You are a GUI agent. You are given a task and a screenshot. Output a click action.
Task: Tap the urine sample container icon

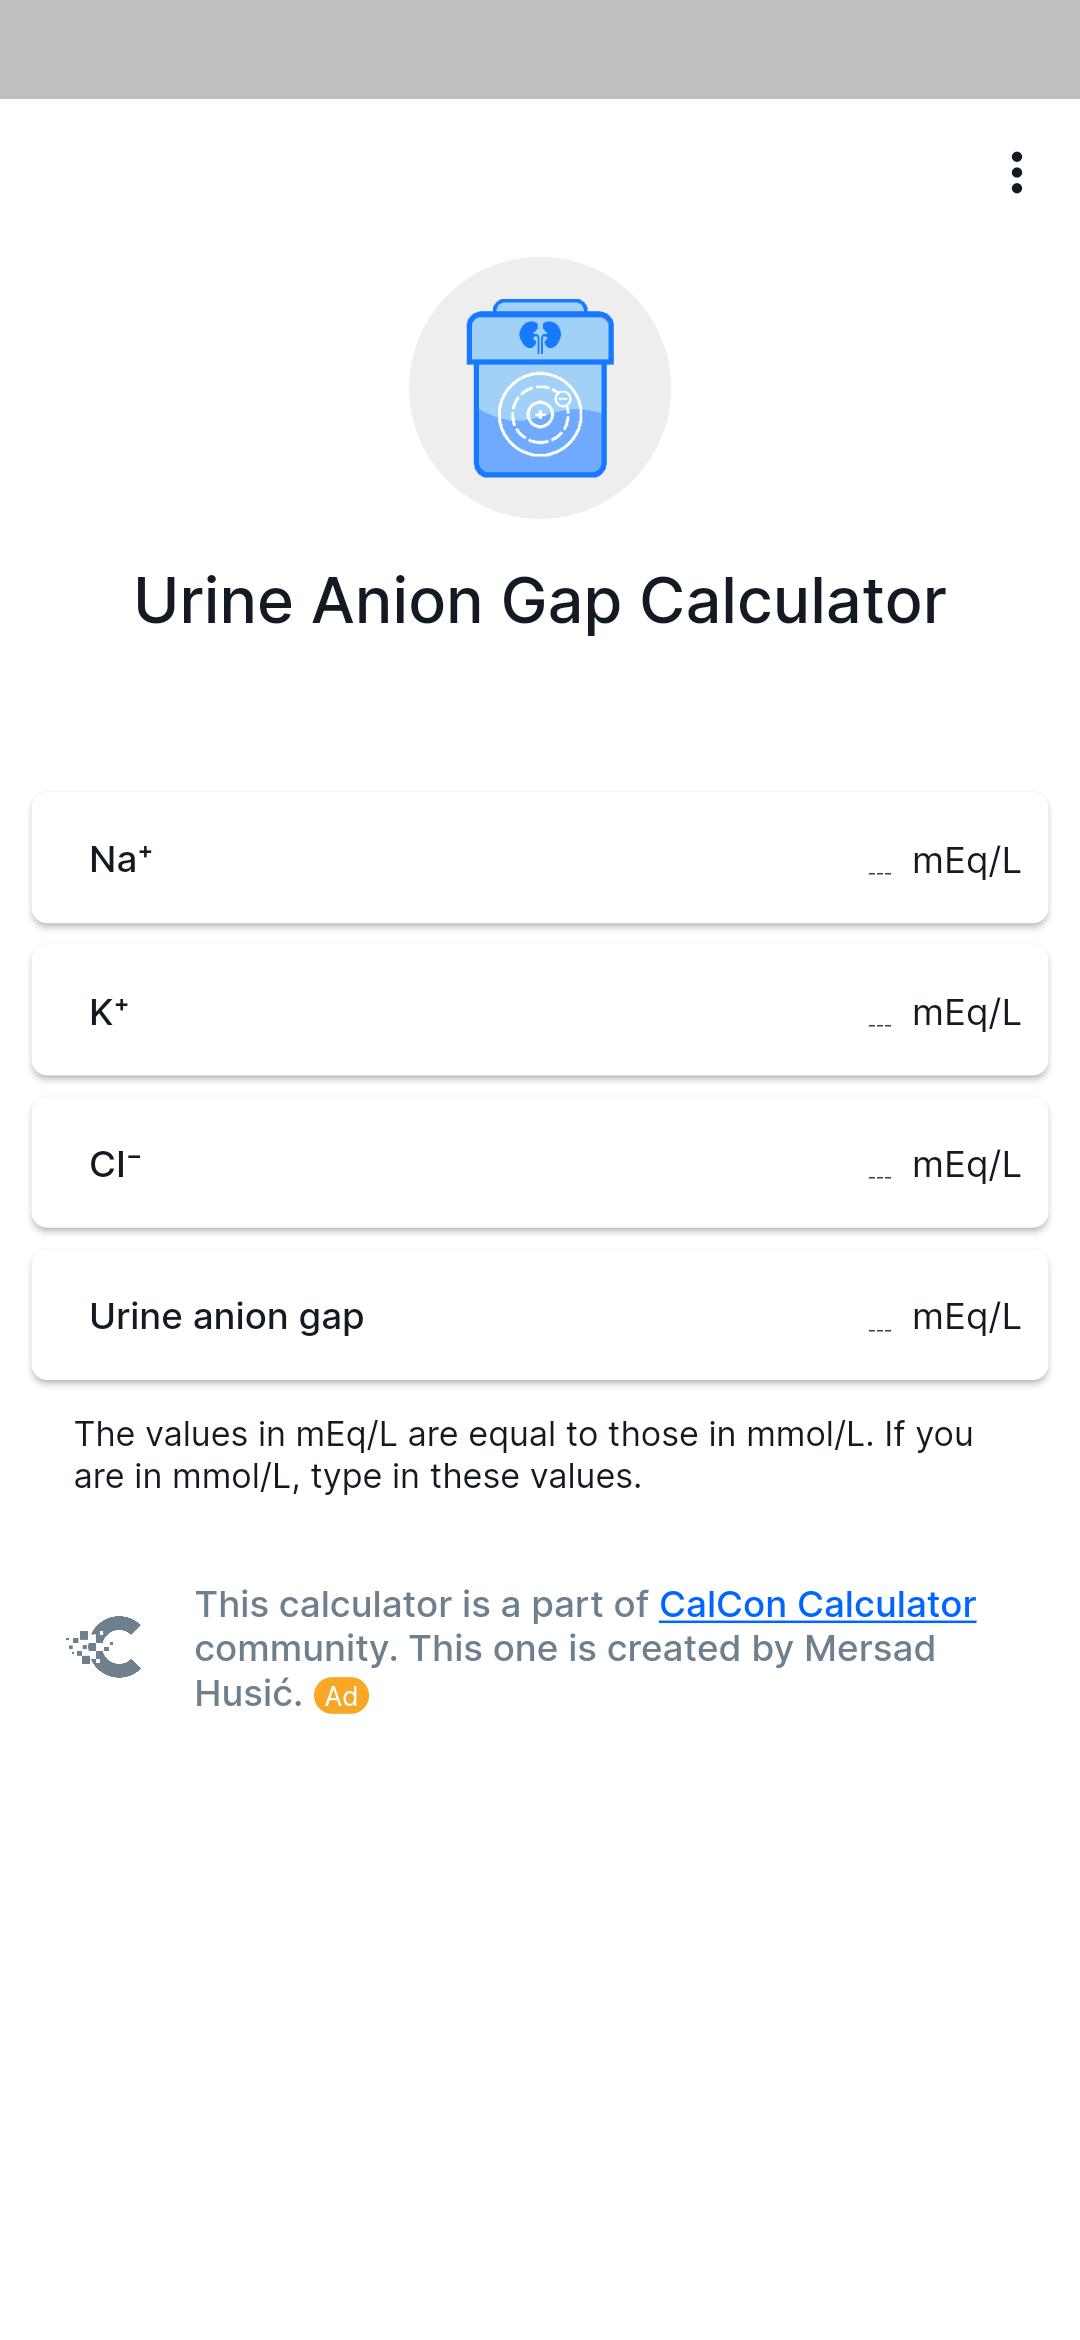tap(540, 388)
